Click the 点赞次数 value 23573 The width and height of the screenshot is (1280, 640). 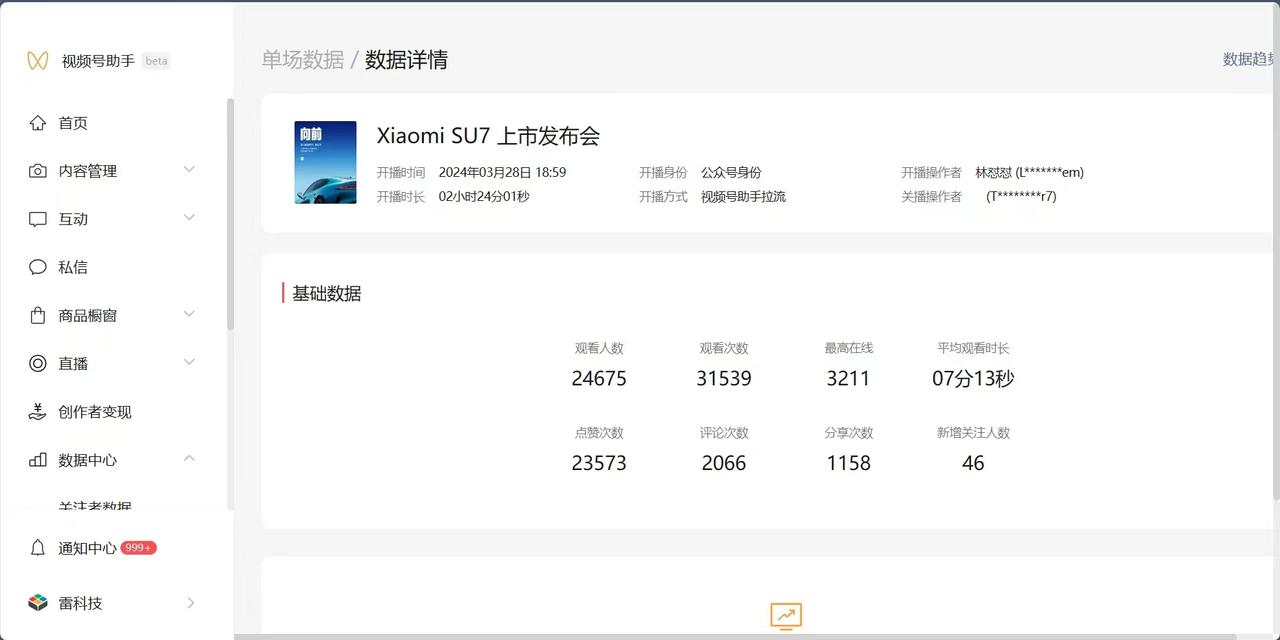point(599,463)
